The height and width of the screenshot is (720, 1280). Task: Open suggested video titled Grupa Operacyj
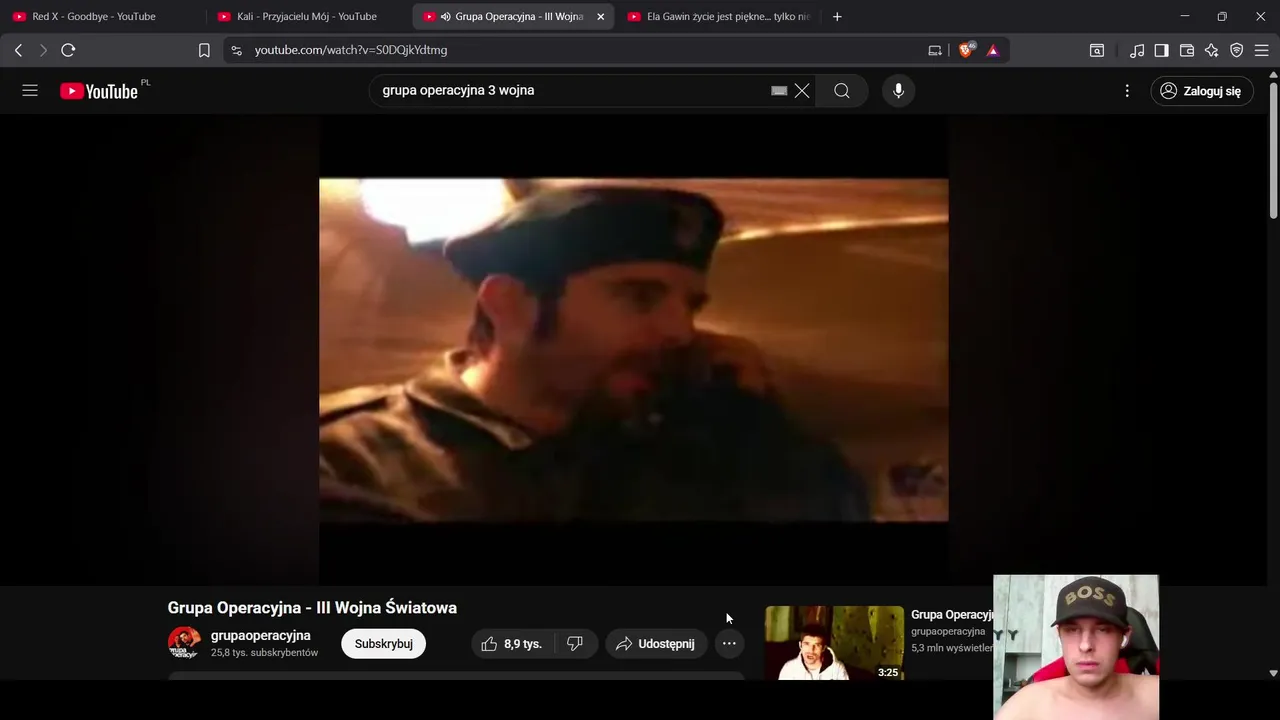point(951,615)
